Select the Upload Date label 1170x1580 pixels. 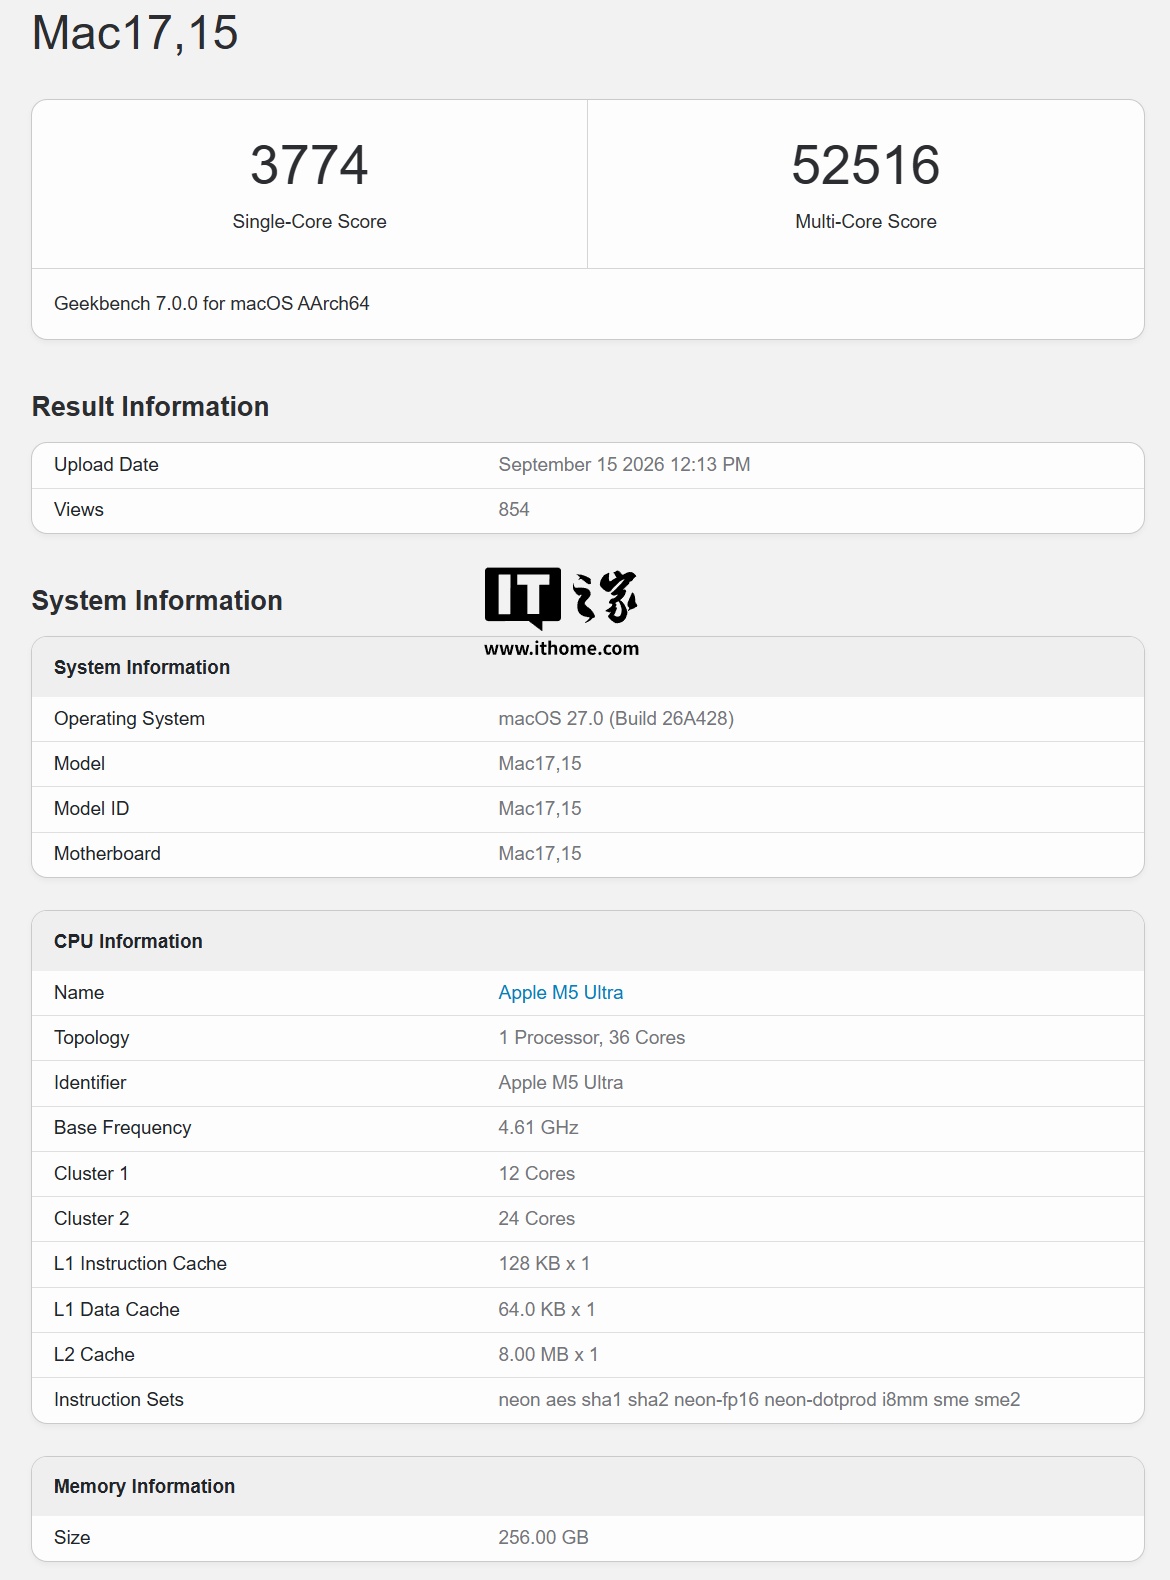click(x=106, y=464)
